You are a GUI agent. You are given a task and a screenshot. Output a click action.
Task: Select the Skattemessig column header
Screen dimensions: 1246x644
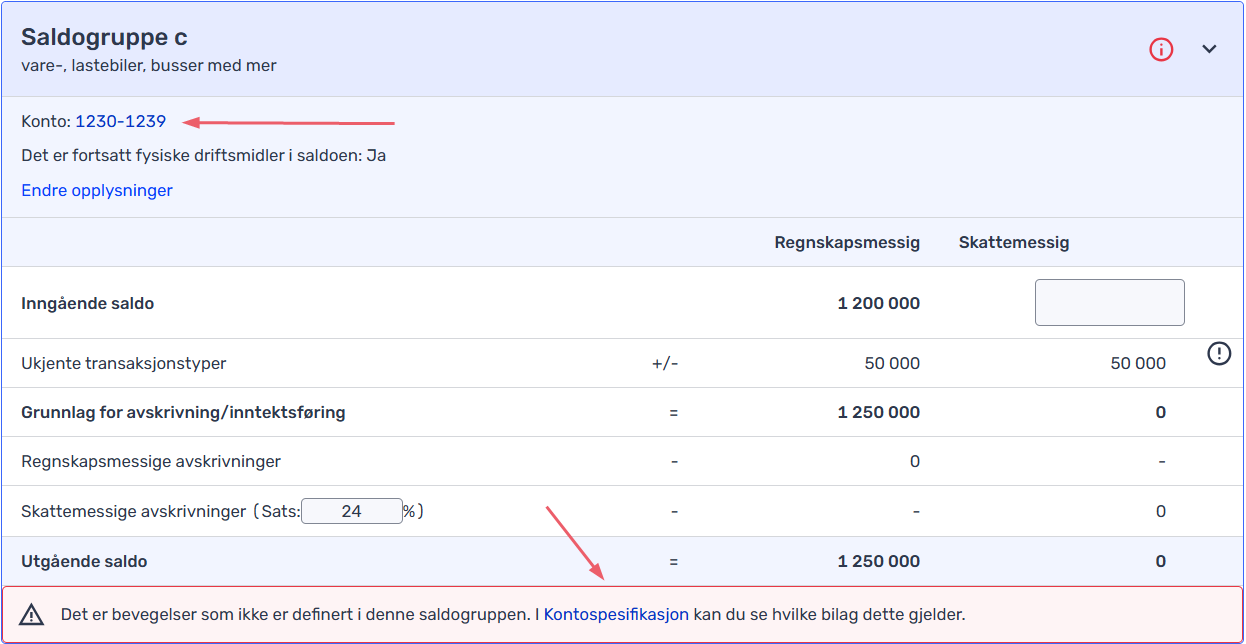(x=1013, y=242)
